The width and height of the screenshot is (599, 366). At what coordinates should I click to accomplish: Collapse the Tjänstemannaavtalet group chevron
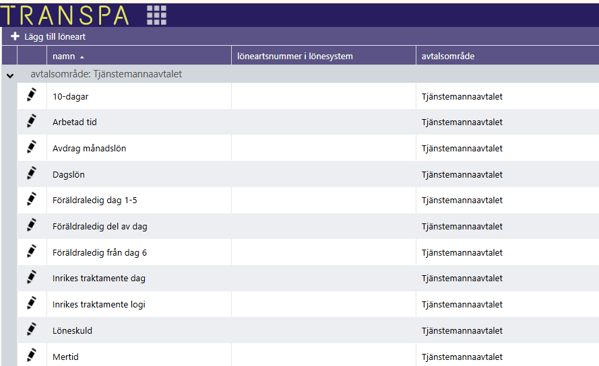10,76
